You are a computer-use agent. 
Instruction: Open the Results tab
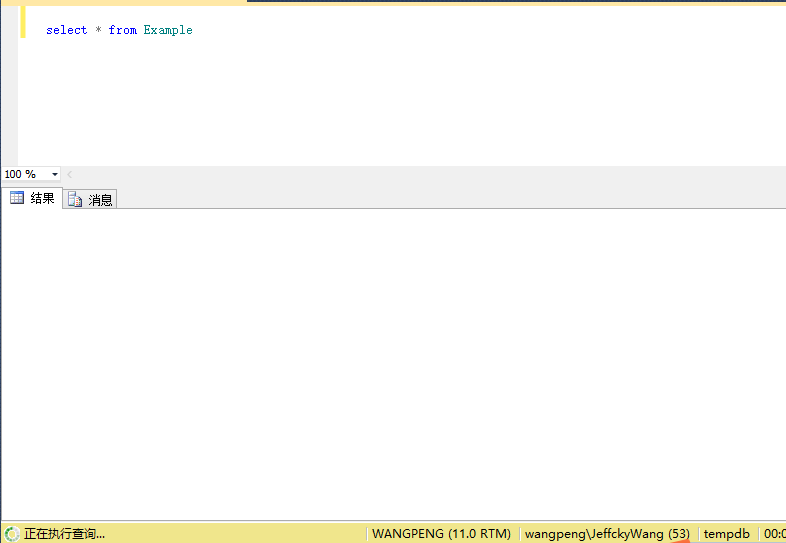click(x=32, y=199)
